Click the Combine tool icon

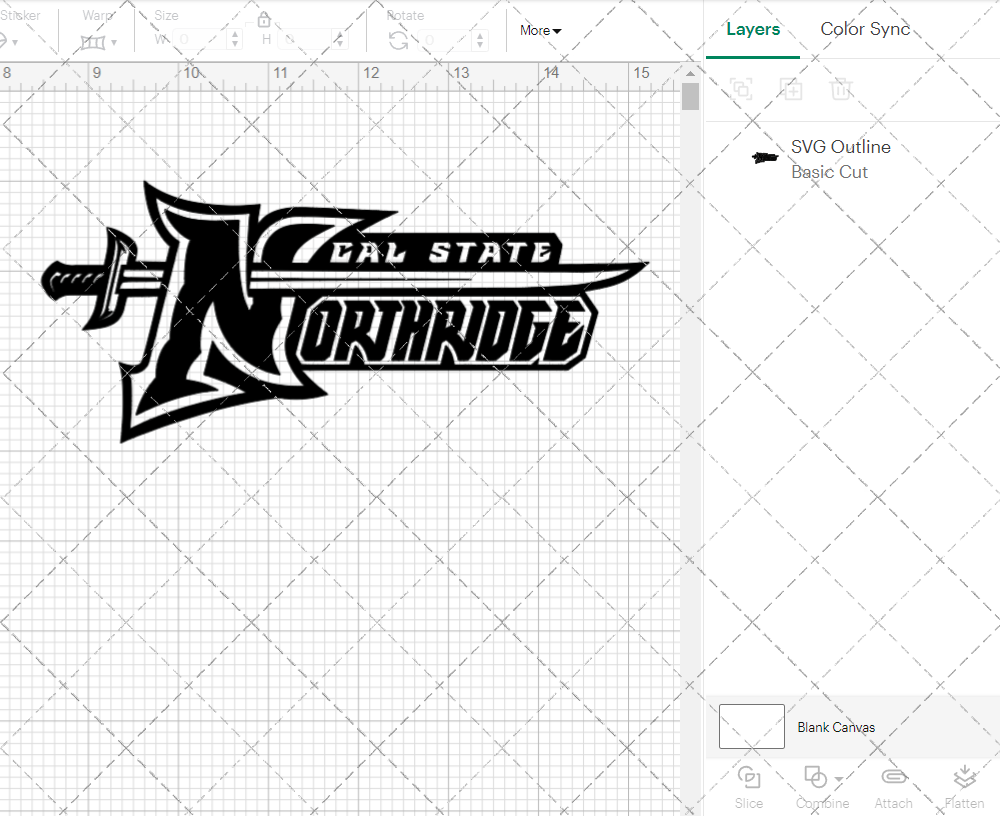pos(815,776)
